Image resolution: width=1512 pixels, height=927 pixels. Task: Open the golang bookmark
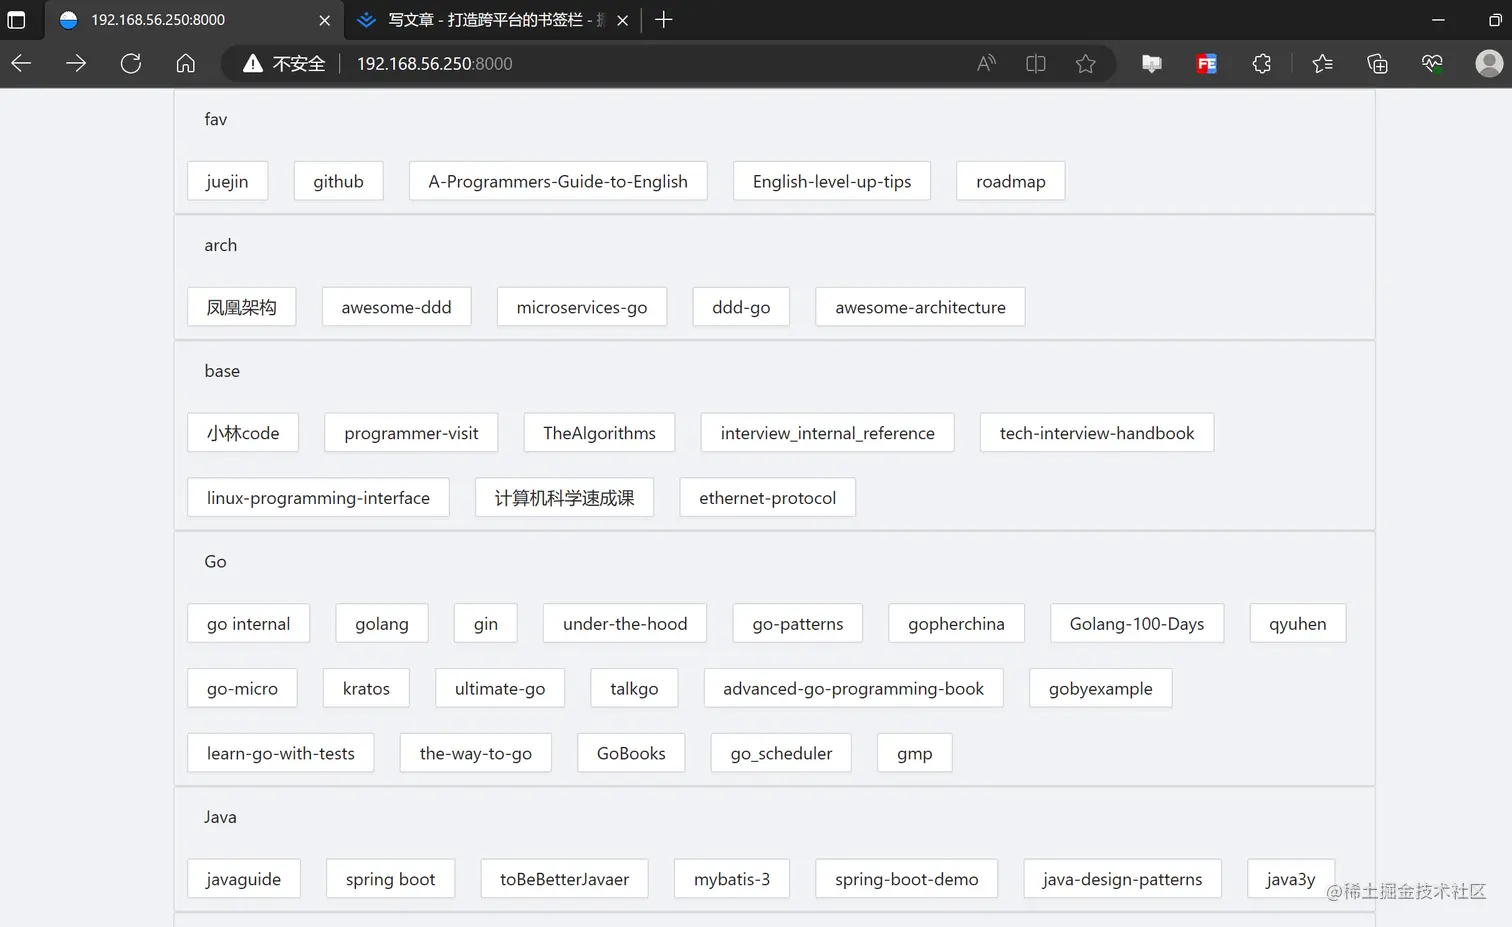pos(382,624)
